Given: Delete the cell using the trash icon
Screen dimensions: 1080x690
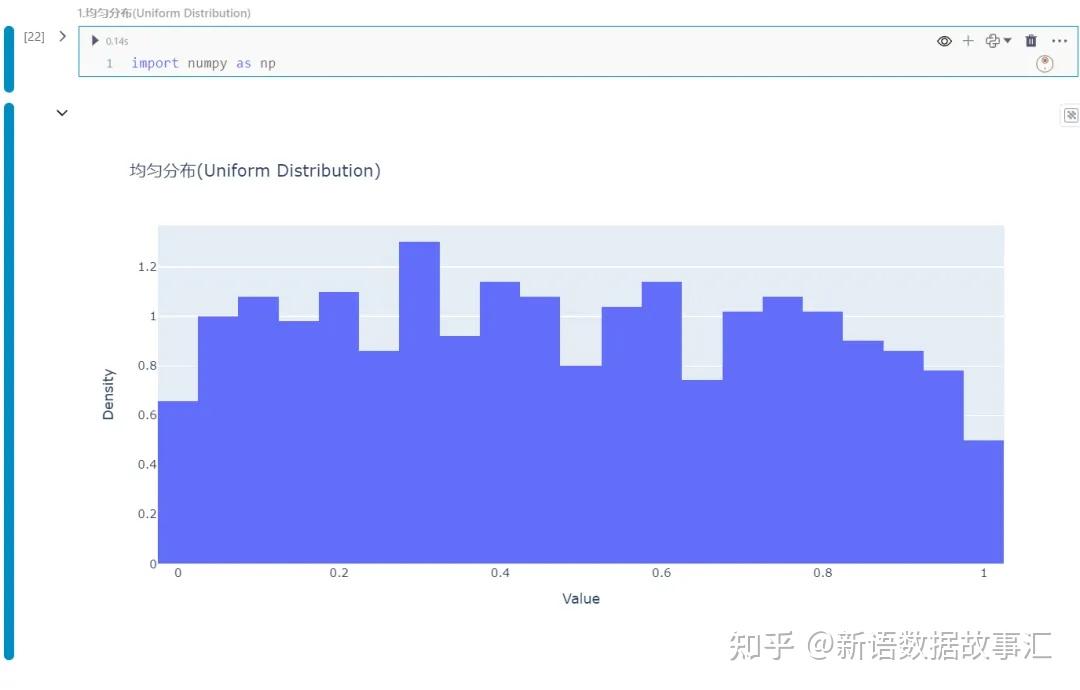Looking at the screenshot, I should coord(1031,41).
